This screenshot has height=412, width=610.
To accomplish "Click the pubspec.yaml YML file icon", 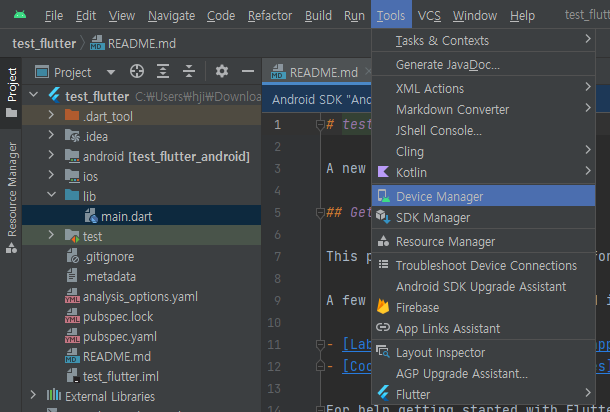I will pyautogui.click(x=72, y=336).
